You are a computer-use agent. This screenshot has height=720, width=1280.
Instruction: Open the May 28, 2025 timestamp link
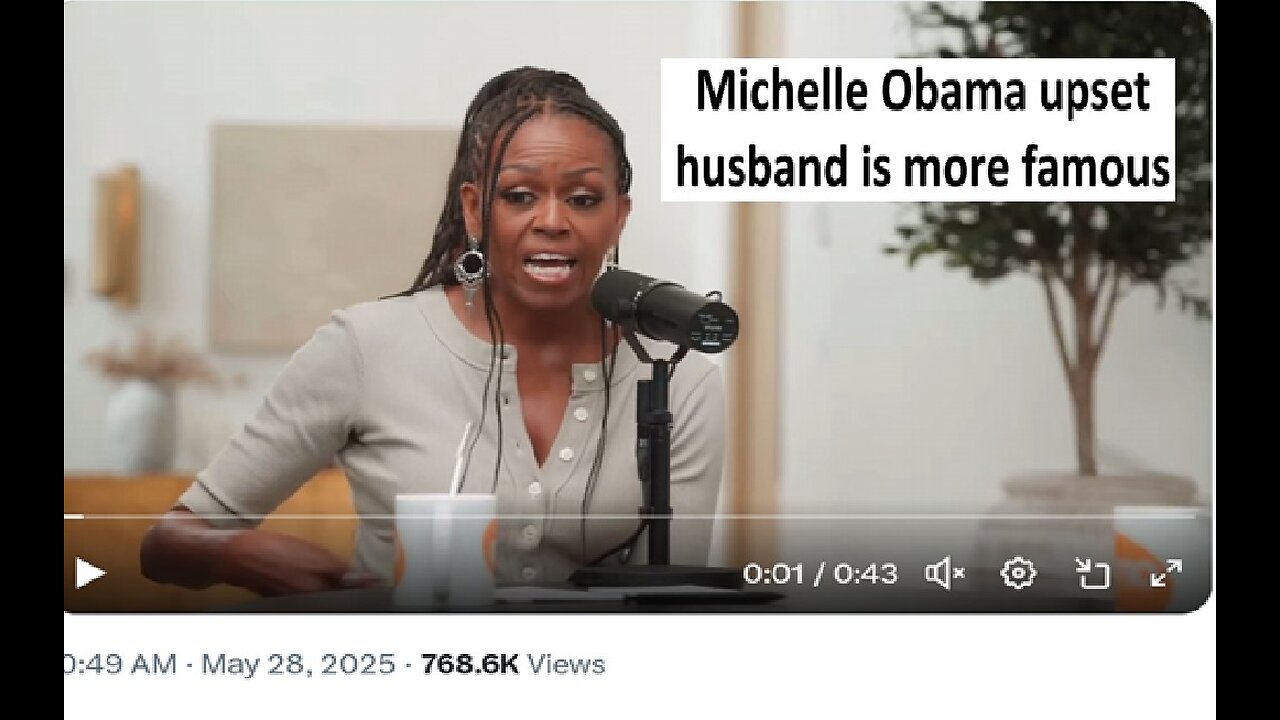pos(298,664)
